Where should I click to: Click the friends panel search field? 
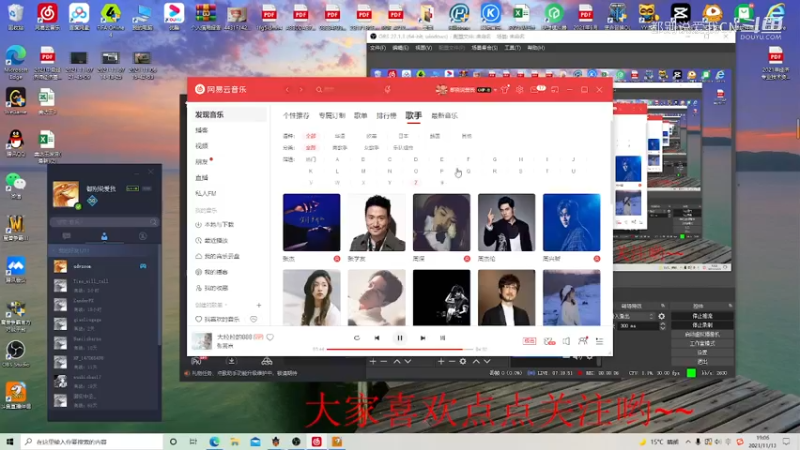coord(105,222)
